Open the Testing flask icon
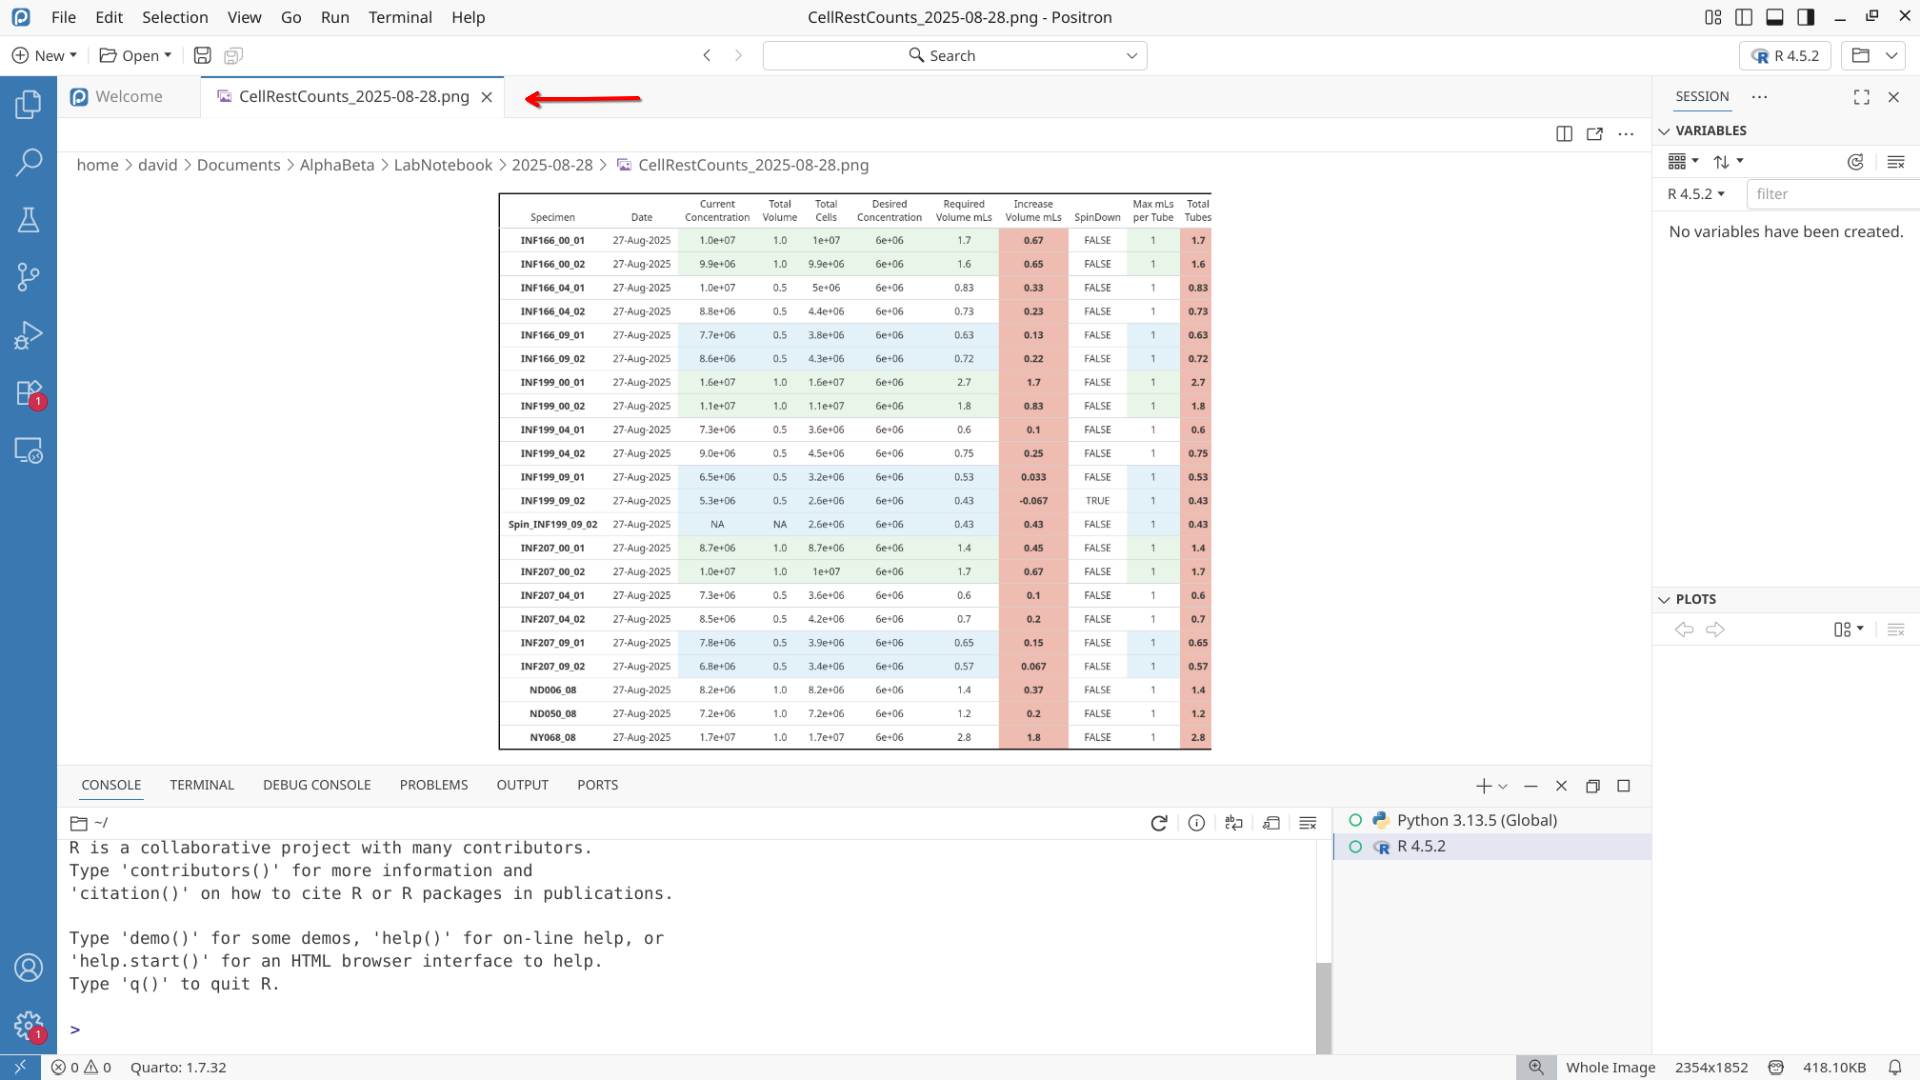Image resolution: width=1920 pixels, height=1080 pixels. point(28,220)
